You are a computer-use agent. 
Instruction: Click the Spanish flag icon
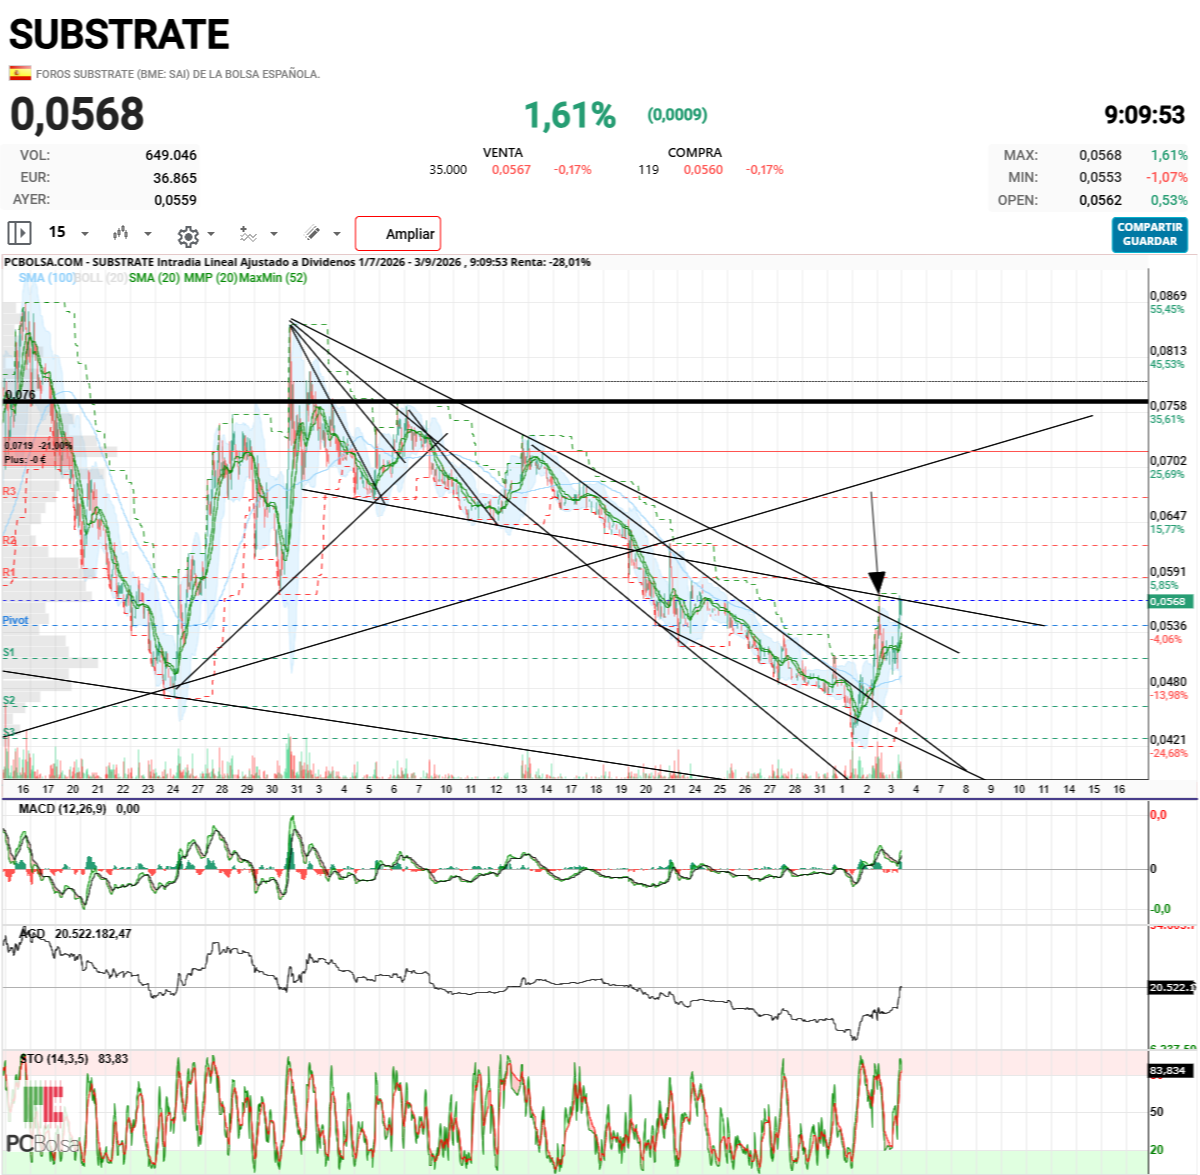[19, 73]
